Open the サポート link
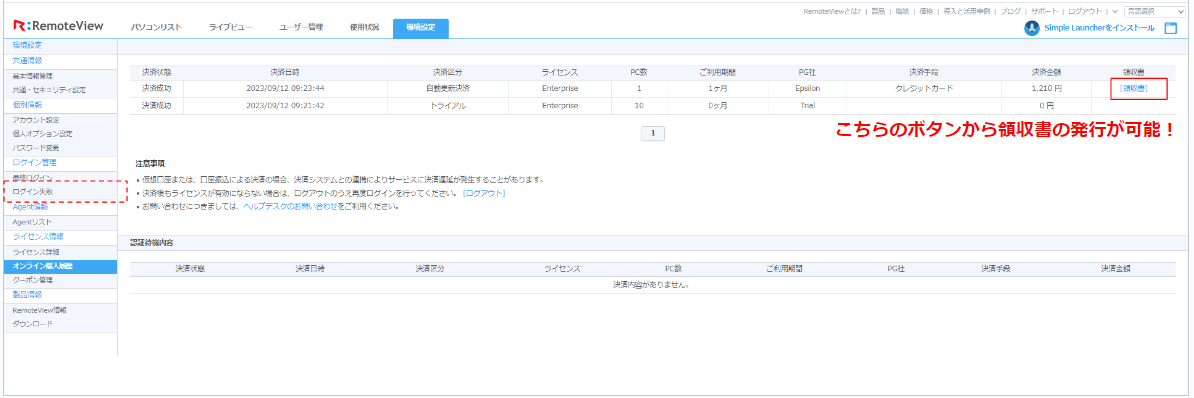The width and height of the screenshot is (1194, 398). pos(1044,11)
